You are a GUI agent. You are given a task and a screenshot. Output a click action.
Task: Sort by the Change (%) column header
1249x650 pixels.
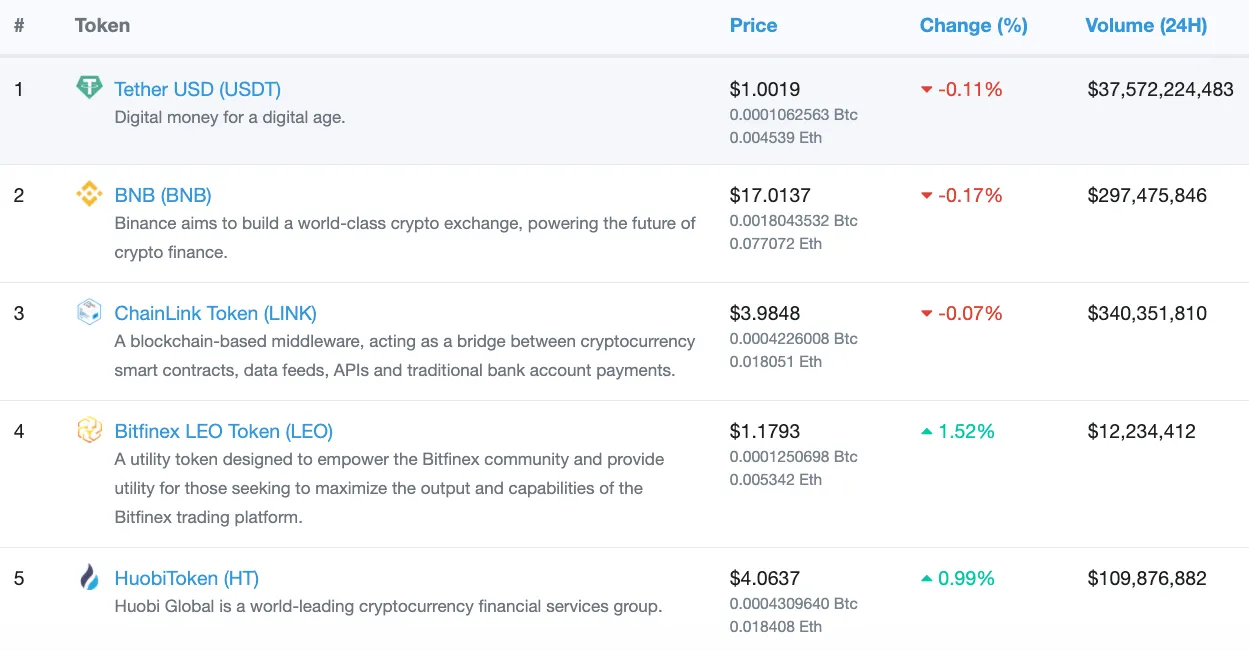pyautogui.click(x=973, y=25)
